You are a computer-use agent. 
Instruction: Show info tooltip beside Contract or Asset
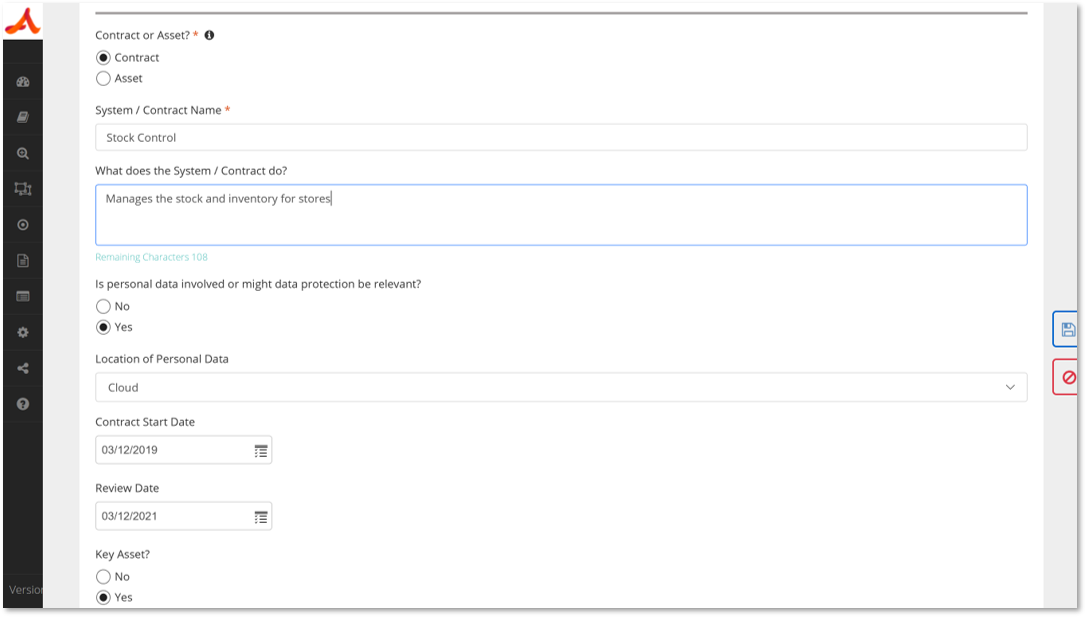209,35
